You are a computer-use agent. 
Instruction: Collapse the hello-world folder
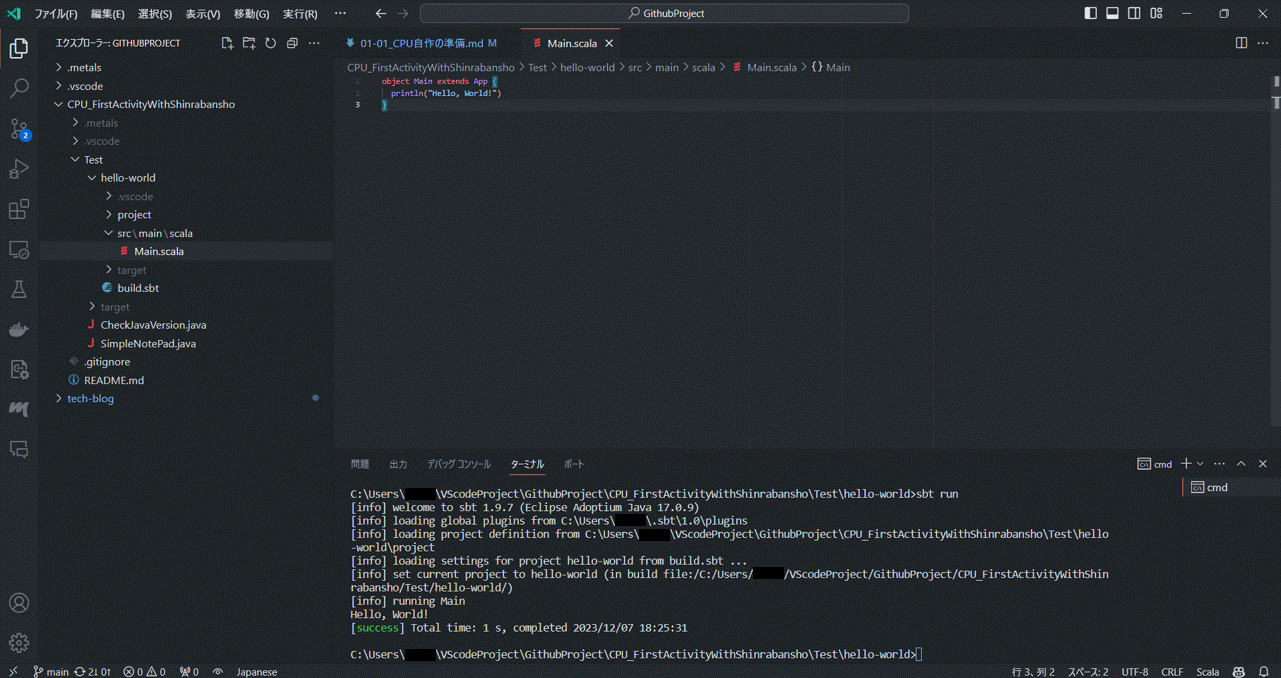click(127, 178)
